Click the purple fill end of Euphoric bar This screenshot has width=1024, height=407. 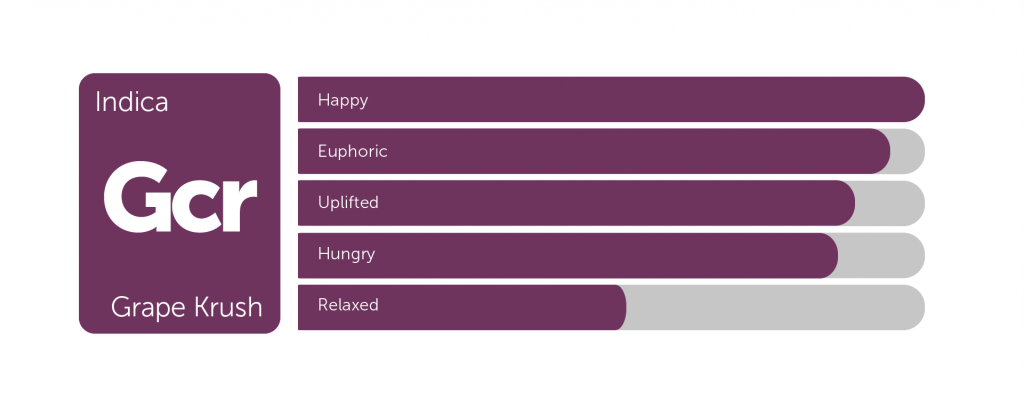[878, 152]
